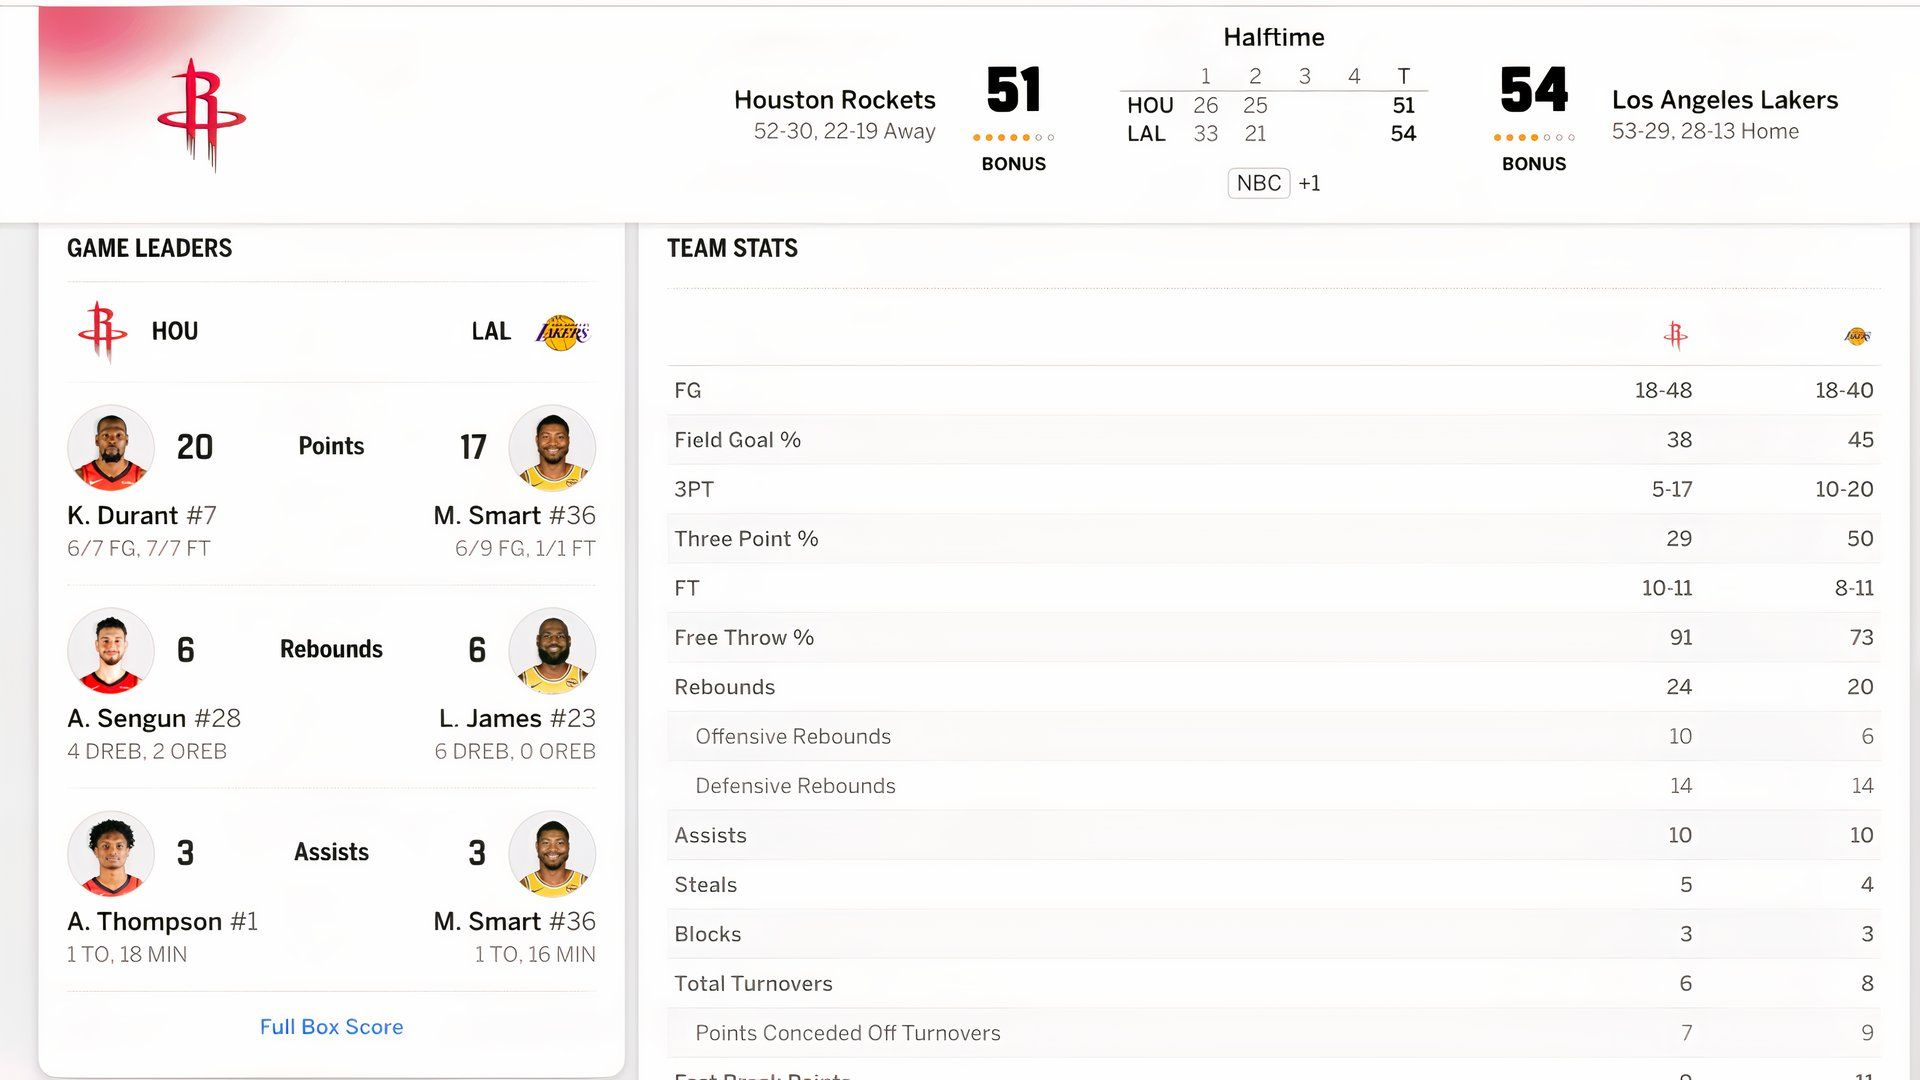Click the Los Angeles Lakers team name in header
1920x1080 pixels.
tap(1725, 100)
